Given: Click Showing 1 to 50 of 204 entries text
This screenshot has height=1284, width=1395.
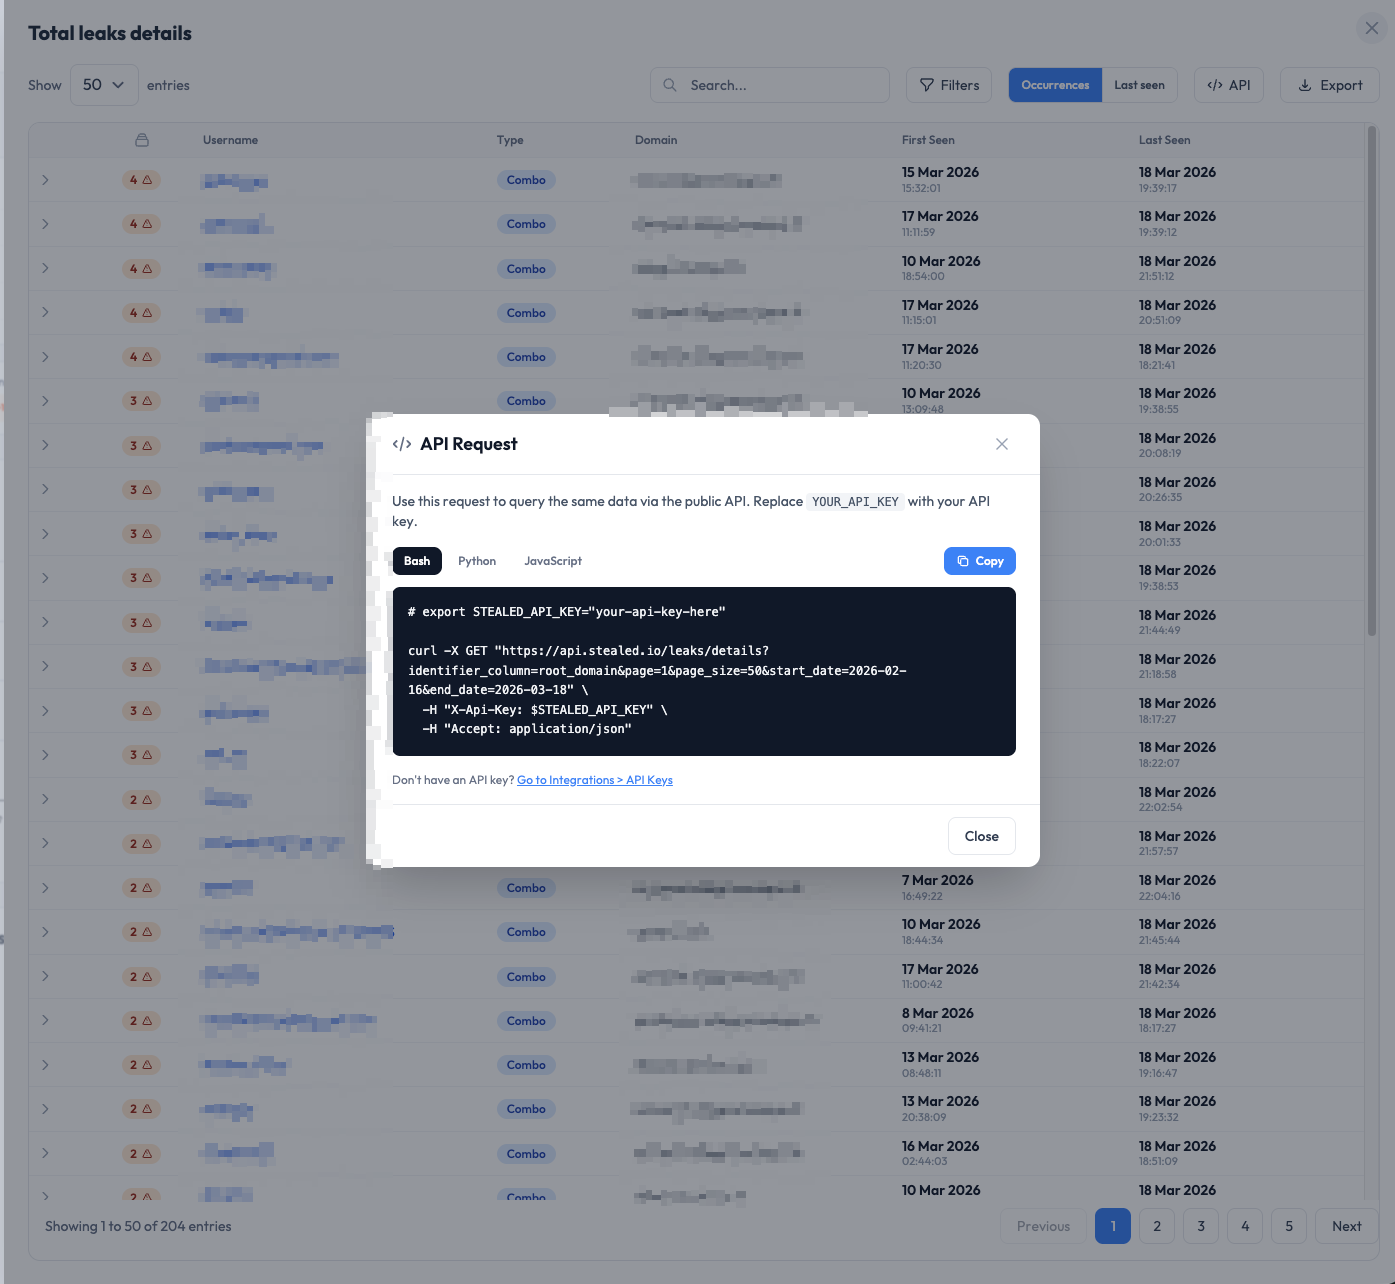Looking at the screenshot, I should click(x=138, y=1226).
